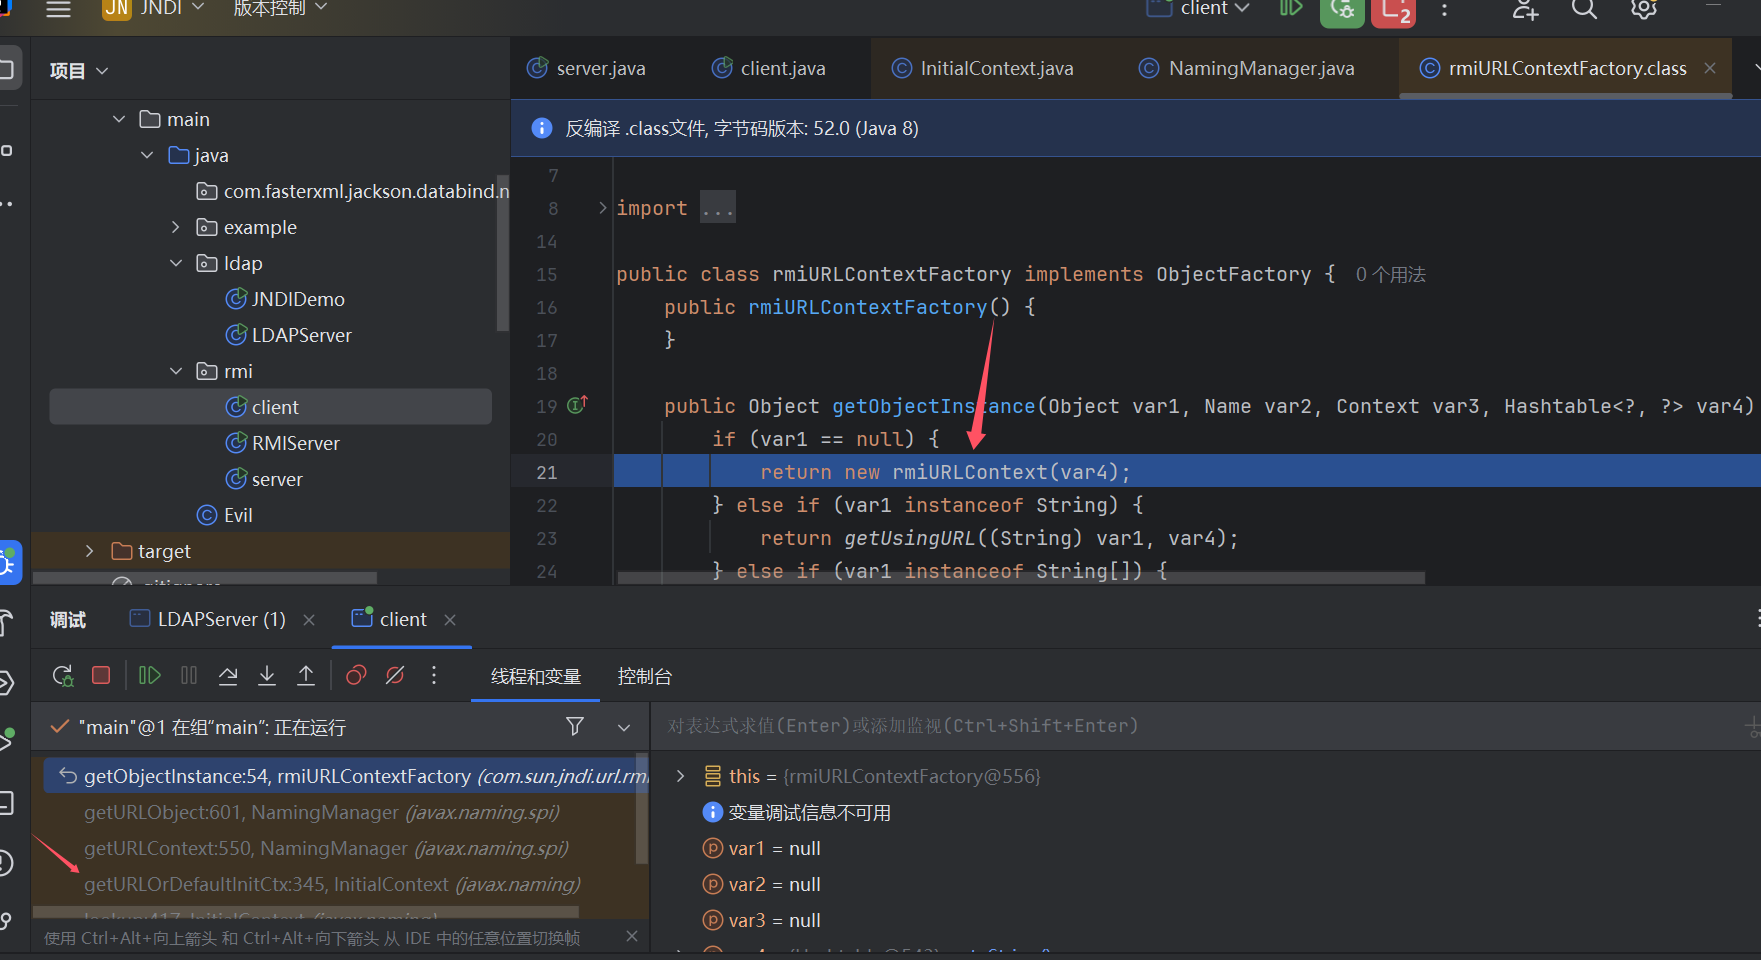Viewport: 1761px width, 960px height.
Task: Click the evaluate expression input field
Action: tap(1195, 726)
